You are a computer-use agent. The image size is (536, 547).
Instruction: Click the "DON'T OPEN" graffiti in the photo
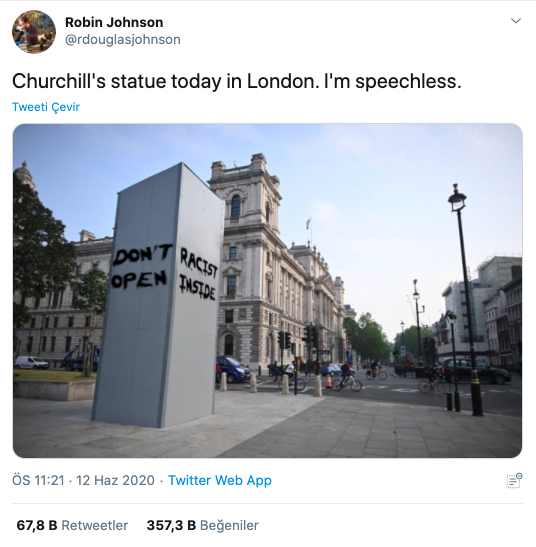(141, 267)
